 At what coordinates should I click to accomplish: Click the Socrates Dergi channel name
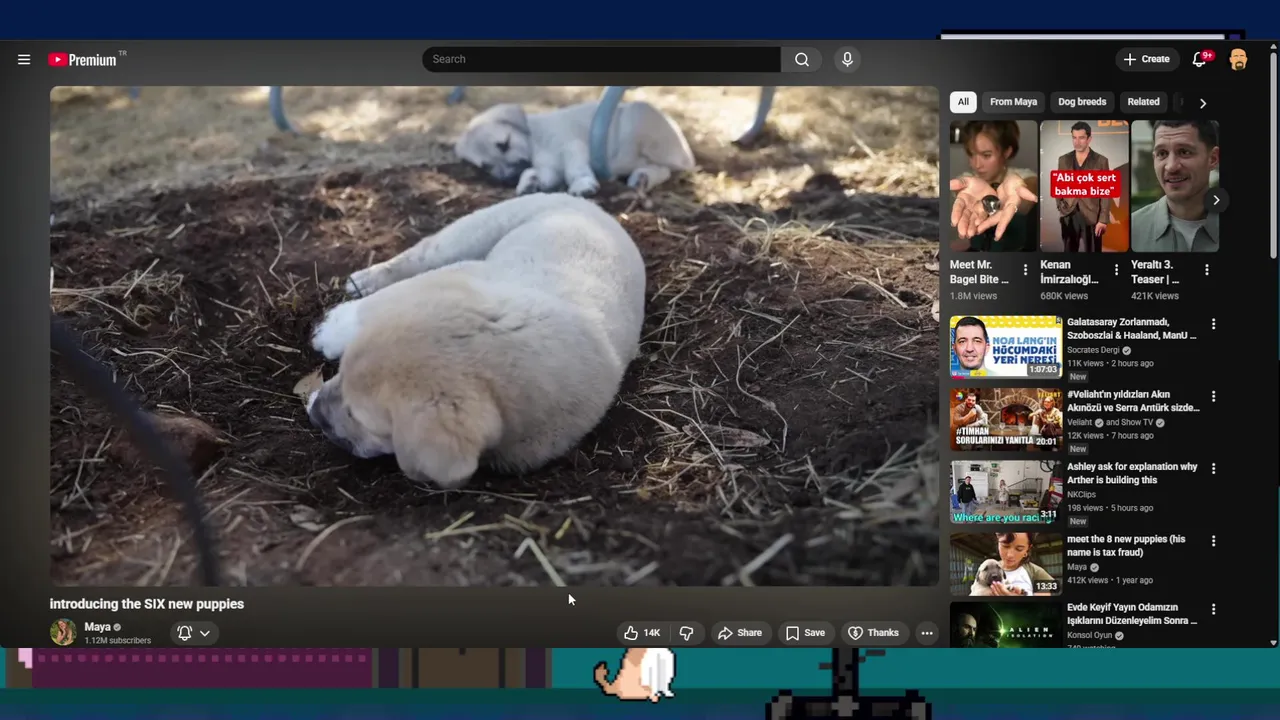pyautogui.click(x=1093, y=350)
